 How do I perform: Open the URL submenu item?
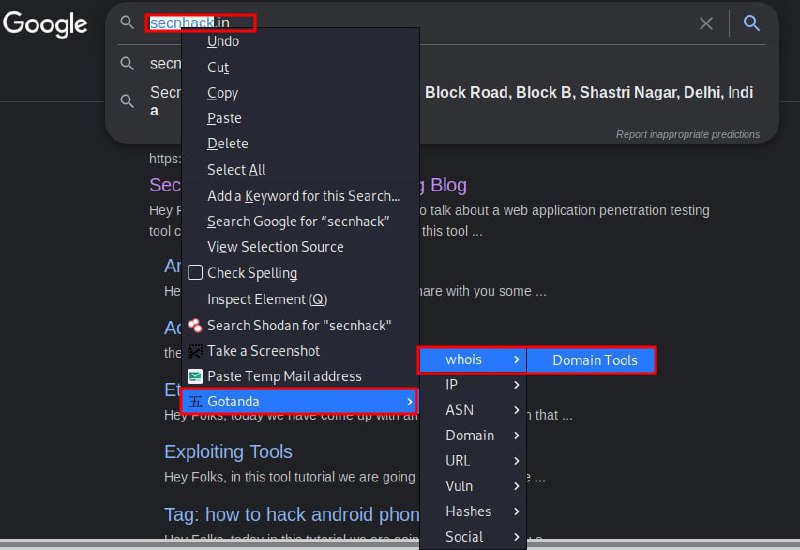(472, 461)
